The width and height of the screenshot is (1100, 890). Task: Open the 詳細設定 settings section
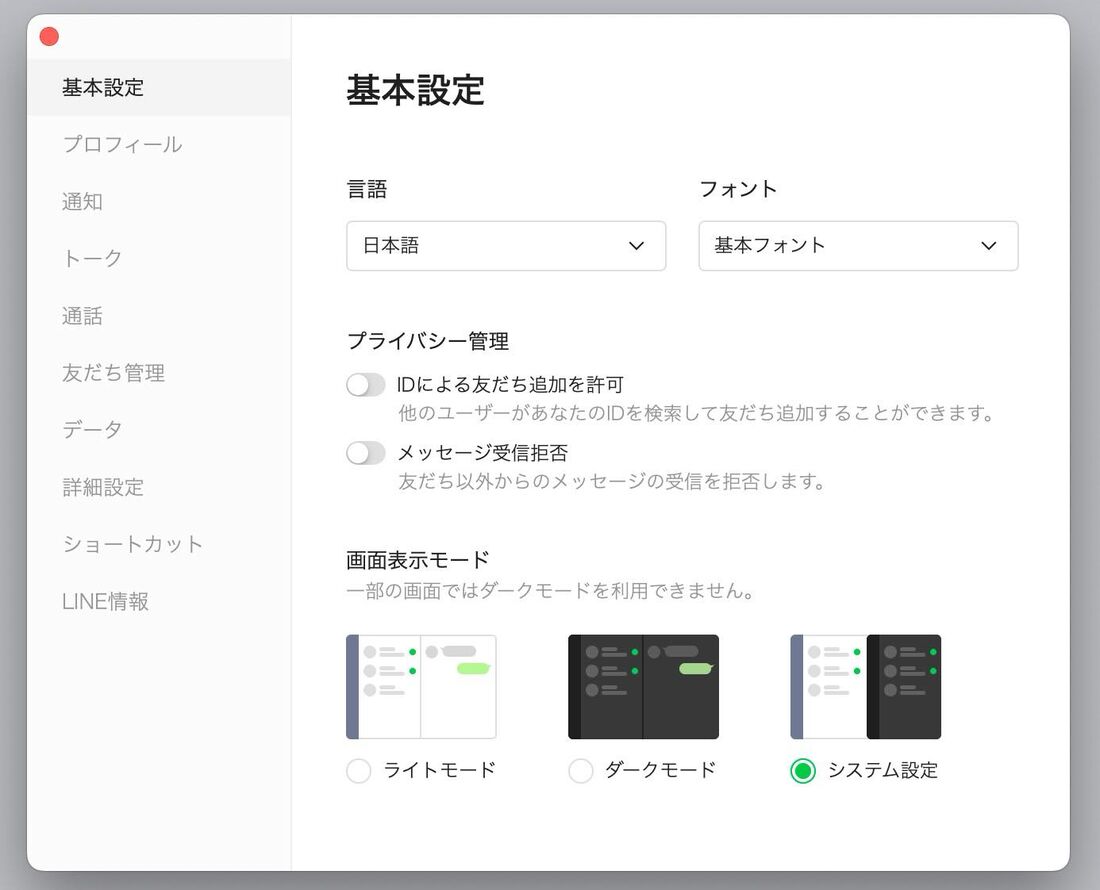103,487
